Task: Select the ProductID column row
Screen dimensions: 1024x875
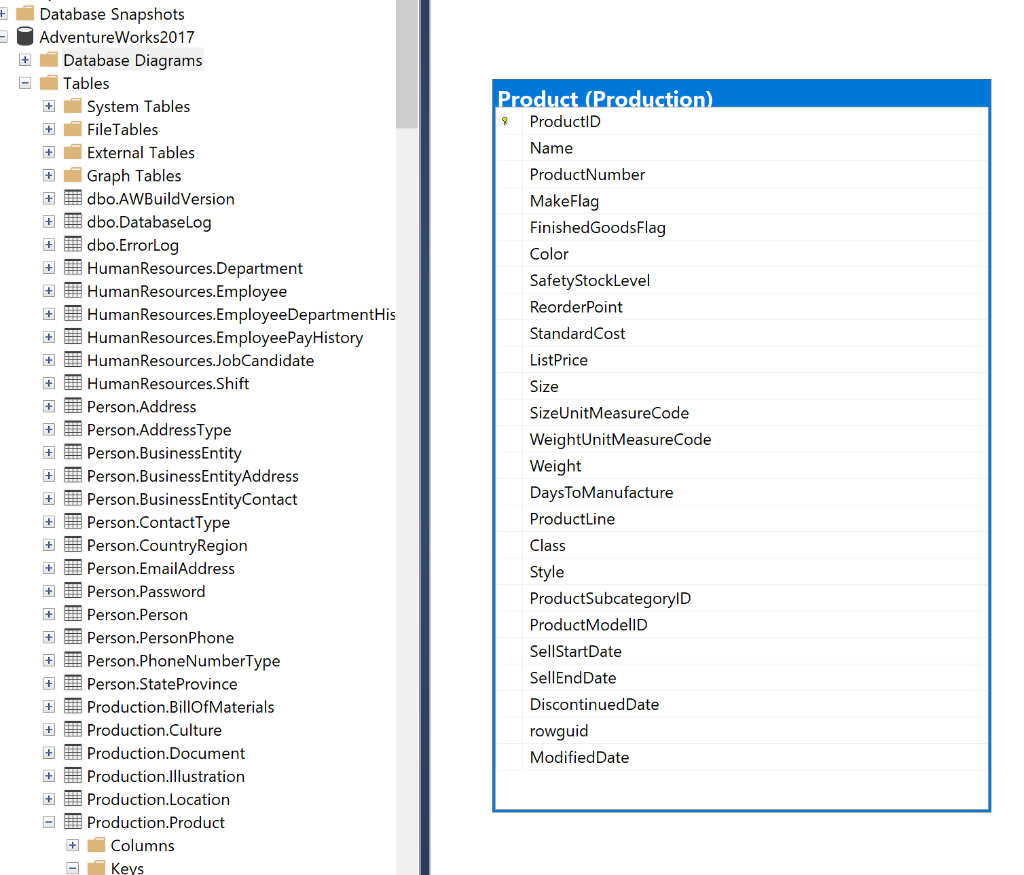Action: [x=741, y=121]
